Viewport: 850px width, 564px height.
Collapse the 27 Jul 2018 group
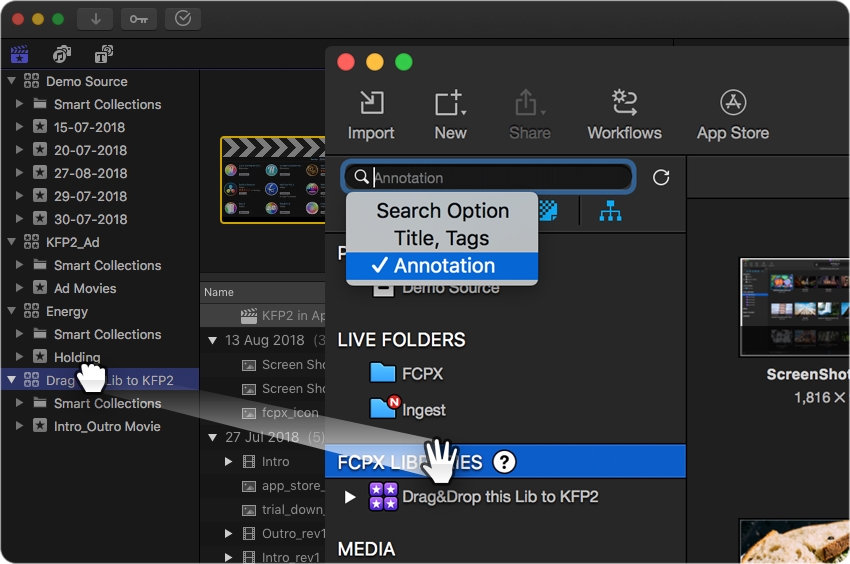click(x=212, y=437)
